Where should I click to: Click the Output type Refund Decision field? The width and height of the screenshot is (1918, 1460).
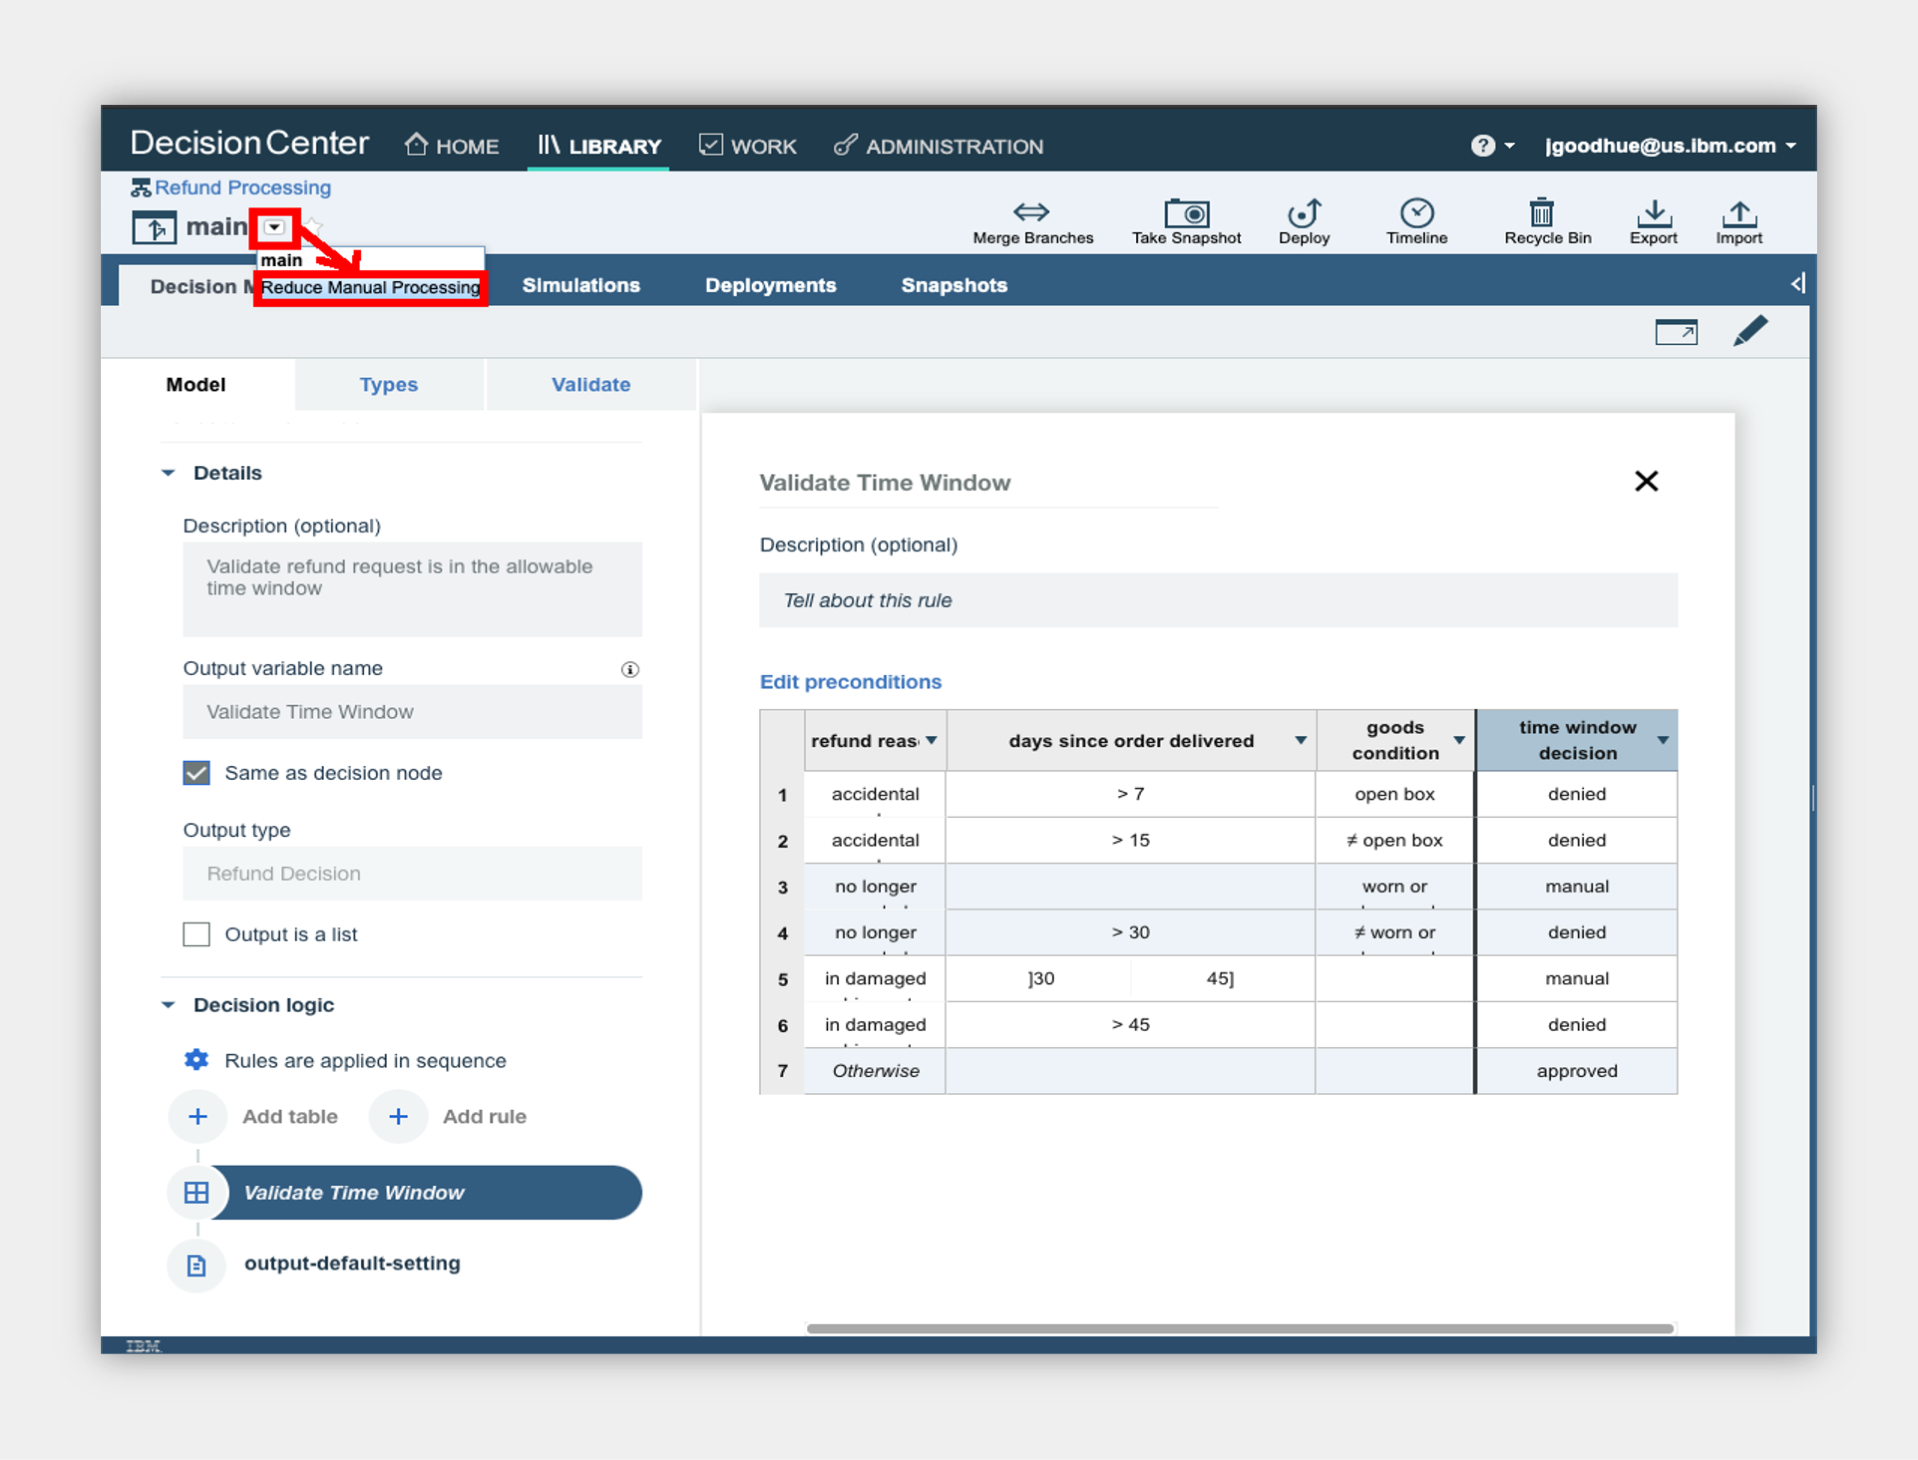tap(412, 873)
